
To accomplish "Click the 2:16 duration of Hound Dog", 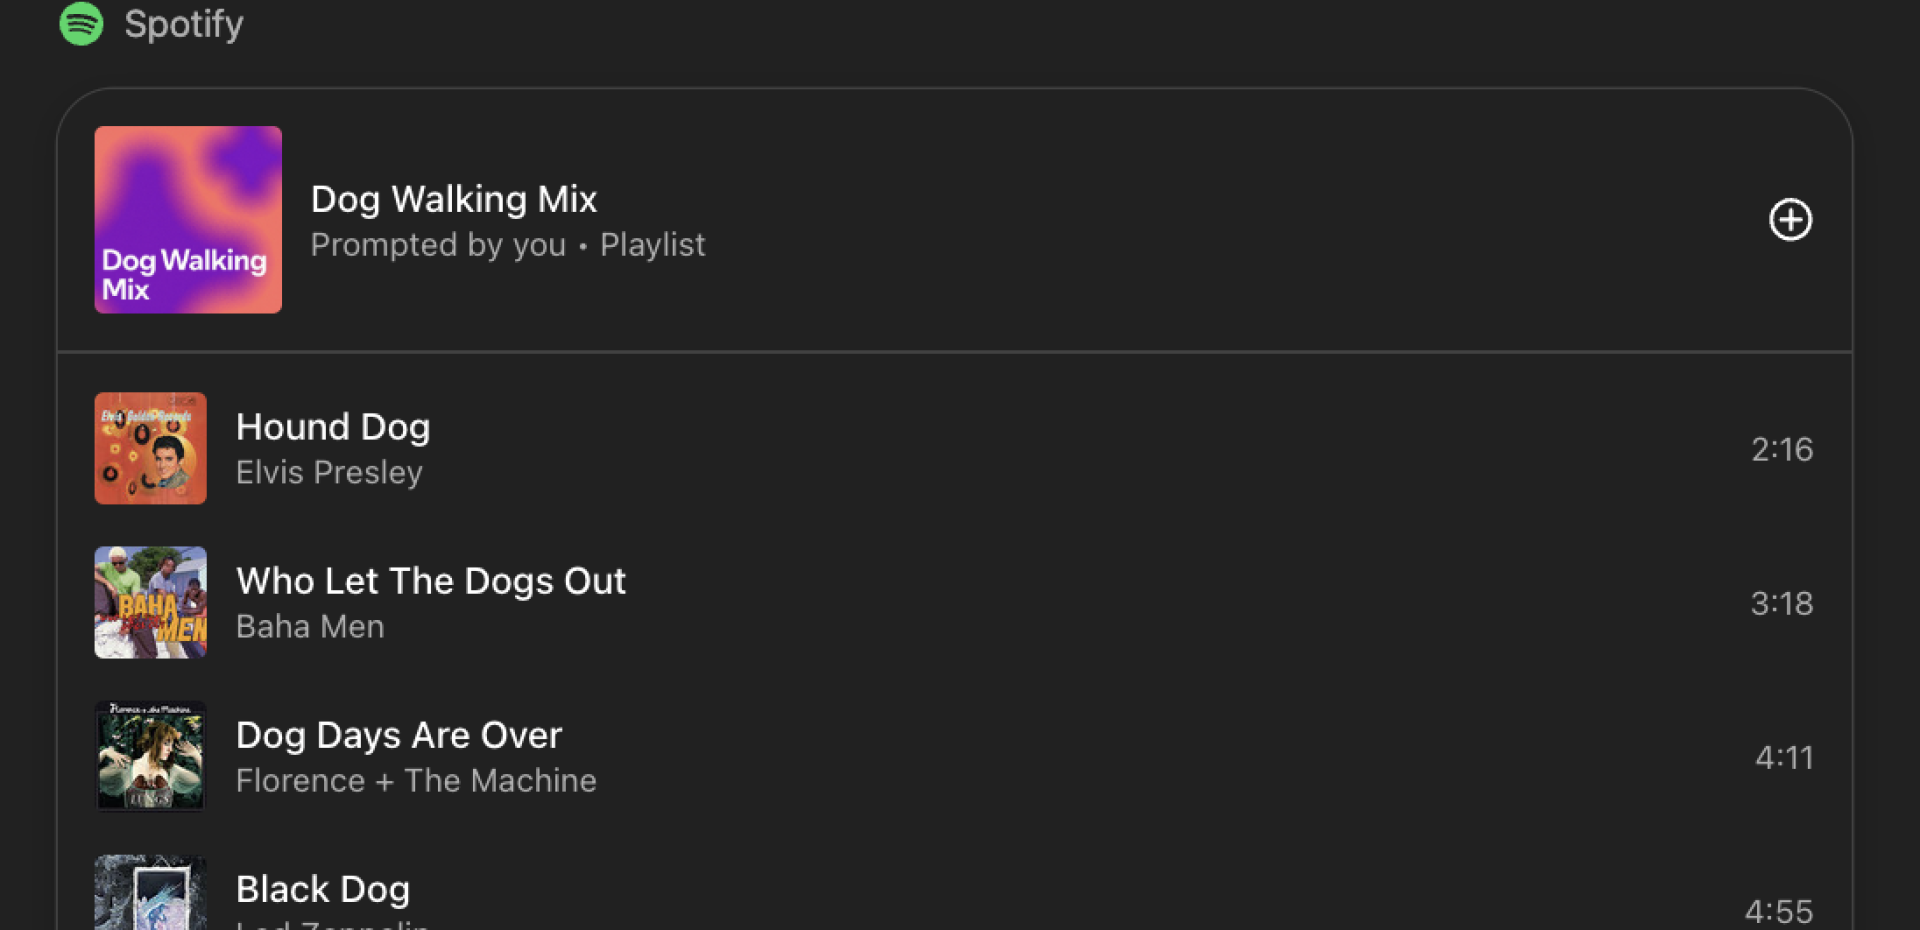I will 1782,449.
